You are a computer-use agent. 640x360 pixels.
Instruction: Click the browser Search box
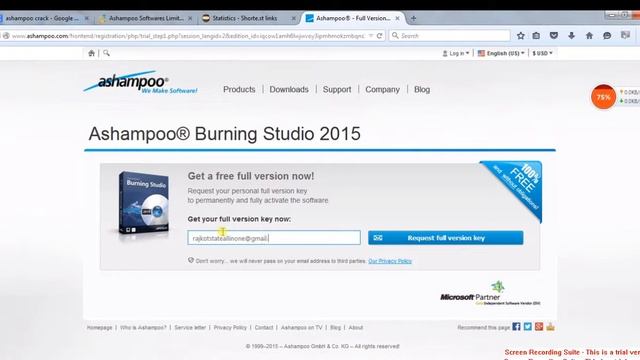coord(450,36)
